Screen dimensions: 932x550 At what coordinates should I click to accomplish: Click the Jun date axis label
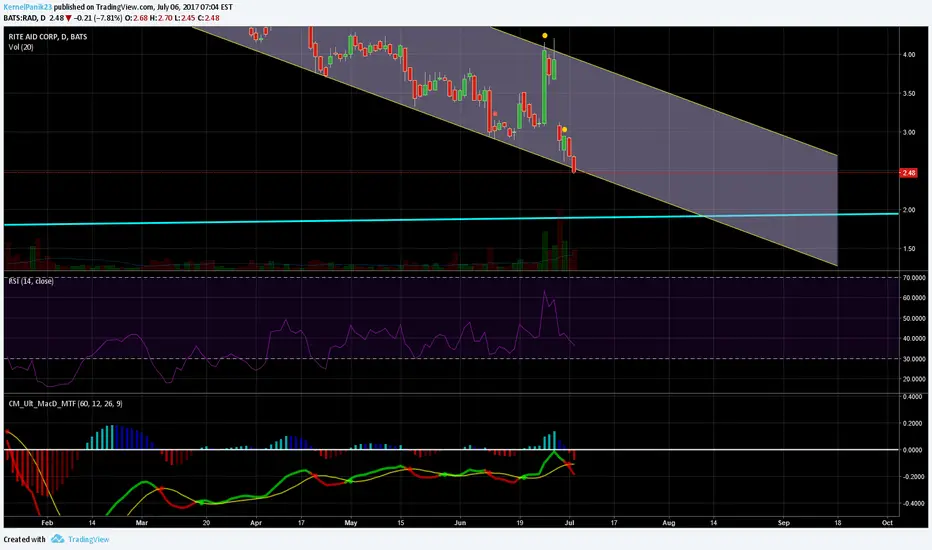[460, 523]
